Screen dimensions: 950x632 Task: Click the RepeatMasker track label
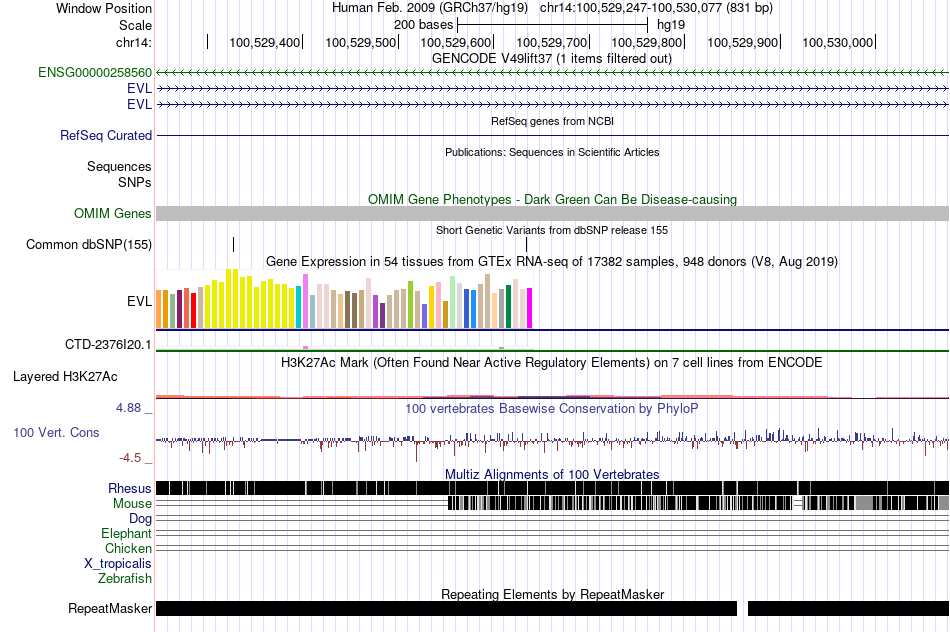pyautogui.click(x=110, y=608)
